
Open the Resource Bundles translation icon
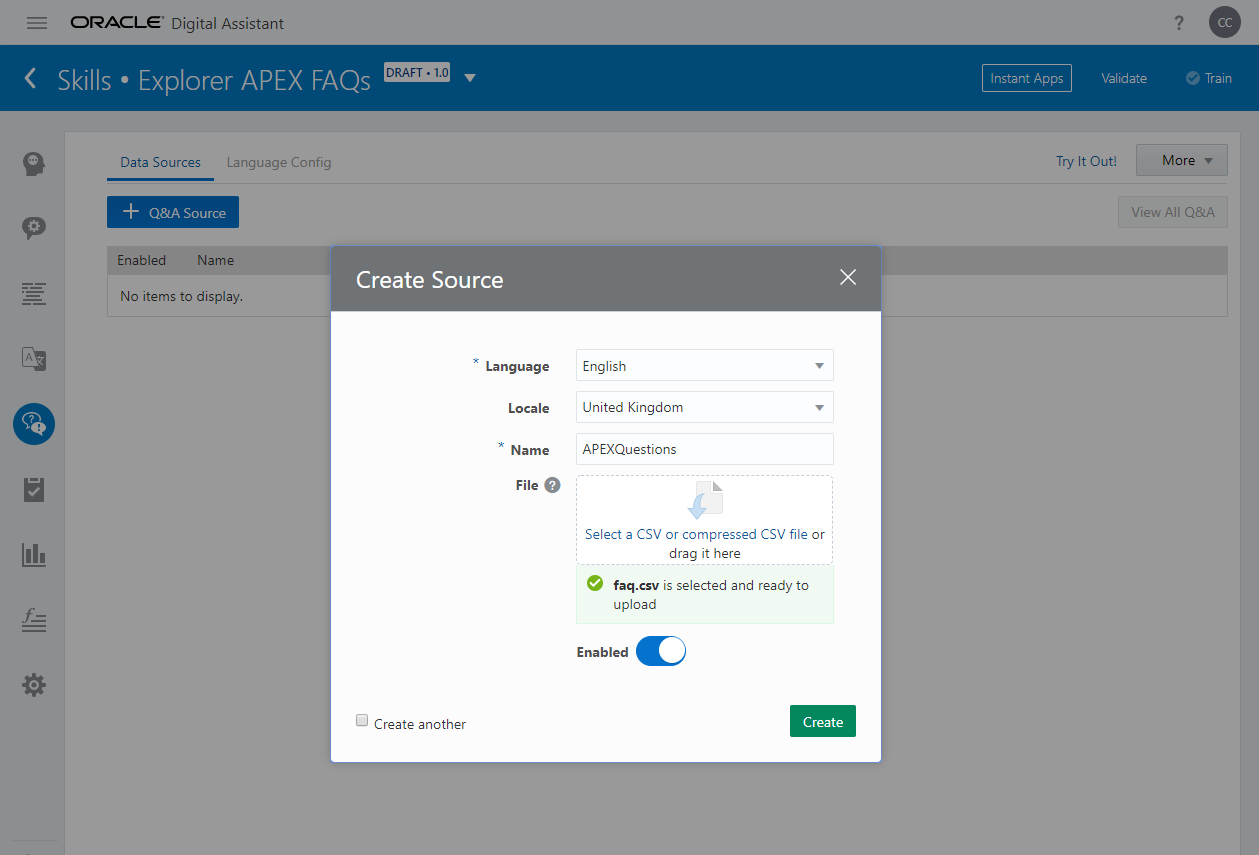34,359
